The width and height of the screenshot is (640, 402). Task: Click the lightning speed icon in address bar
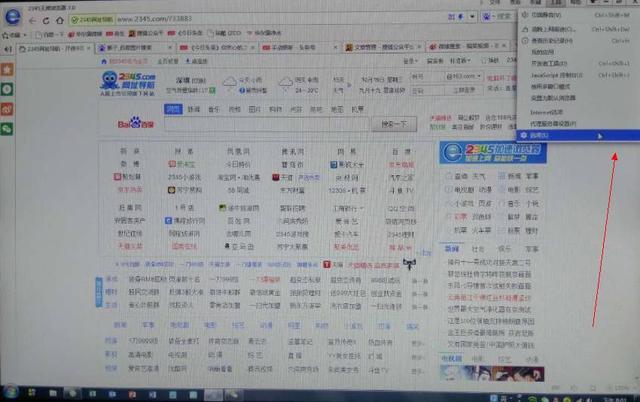pyautogui.click(x=461, y=17)
